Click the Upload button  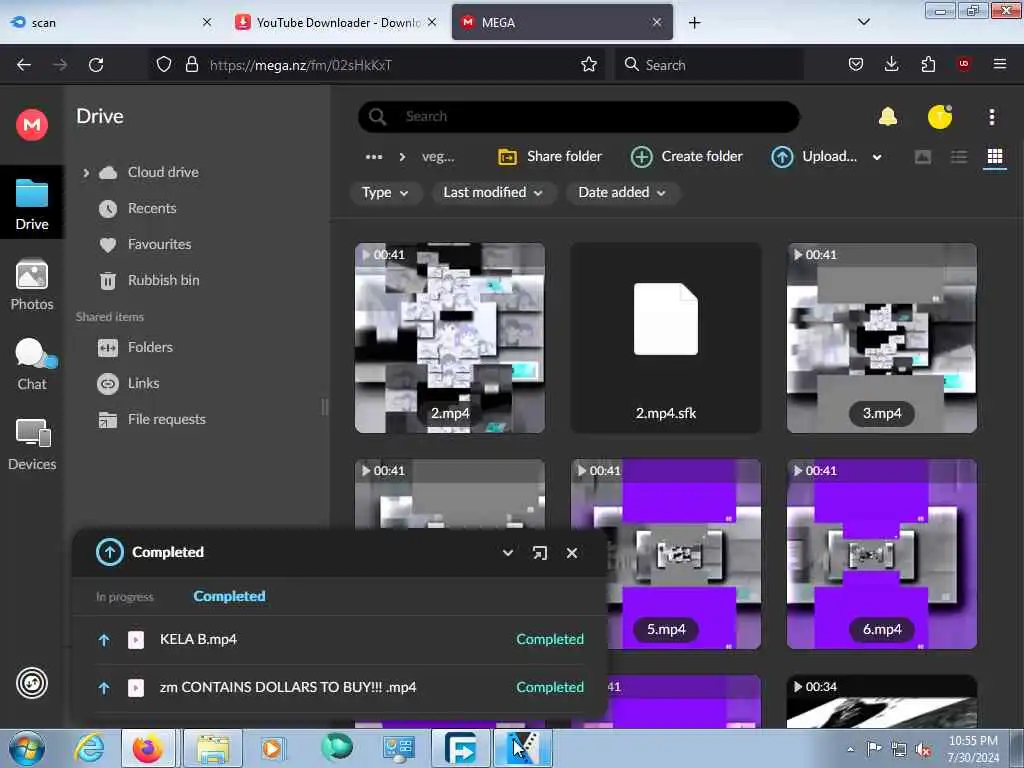point(814,157)
